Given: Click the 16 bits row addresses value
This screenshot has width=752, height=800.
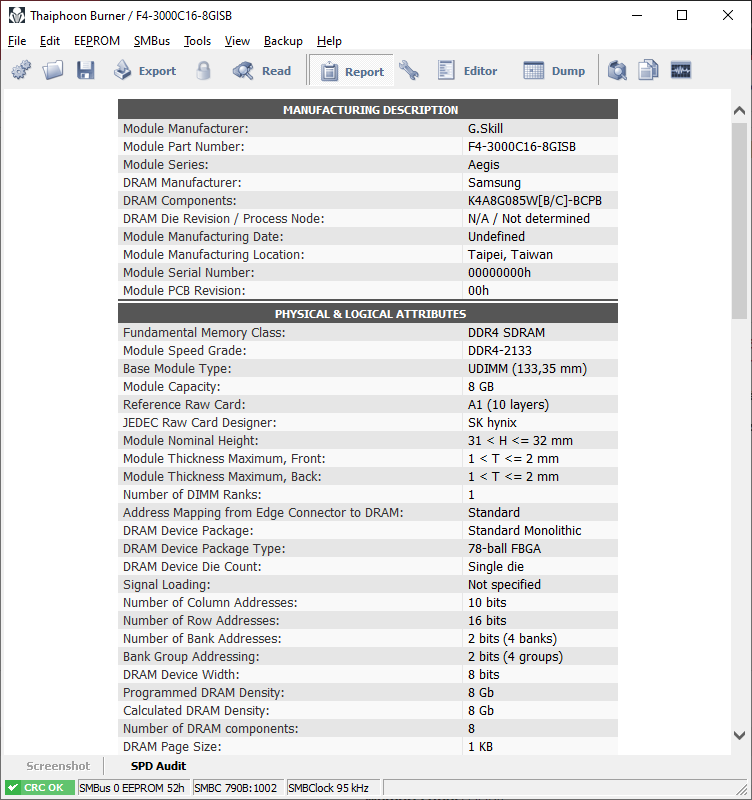Looking at the screenshot, I should [x=487, y=620].
